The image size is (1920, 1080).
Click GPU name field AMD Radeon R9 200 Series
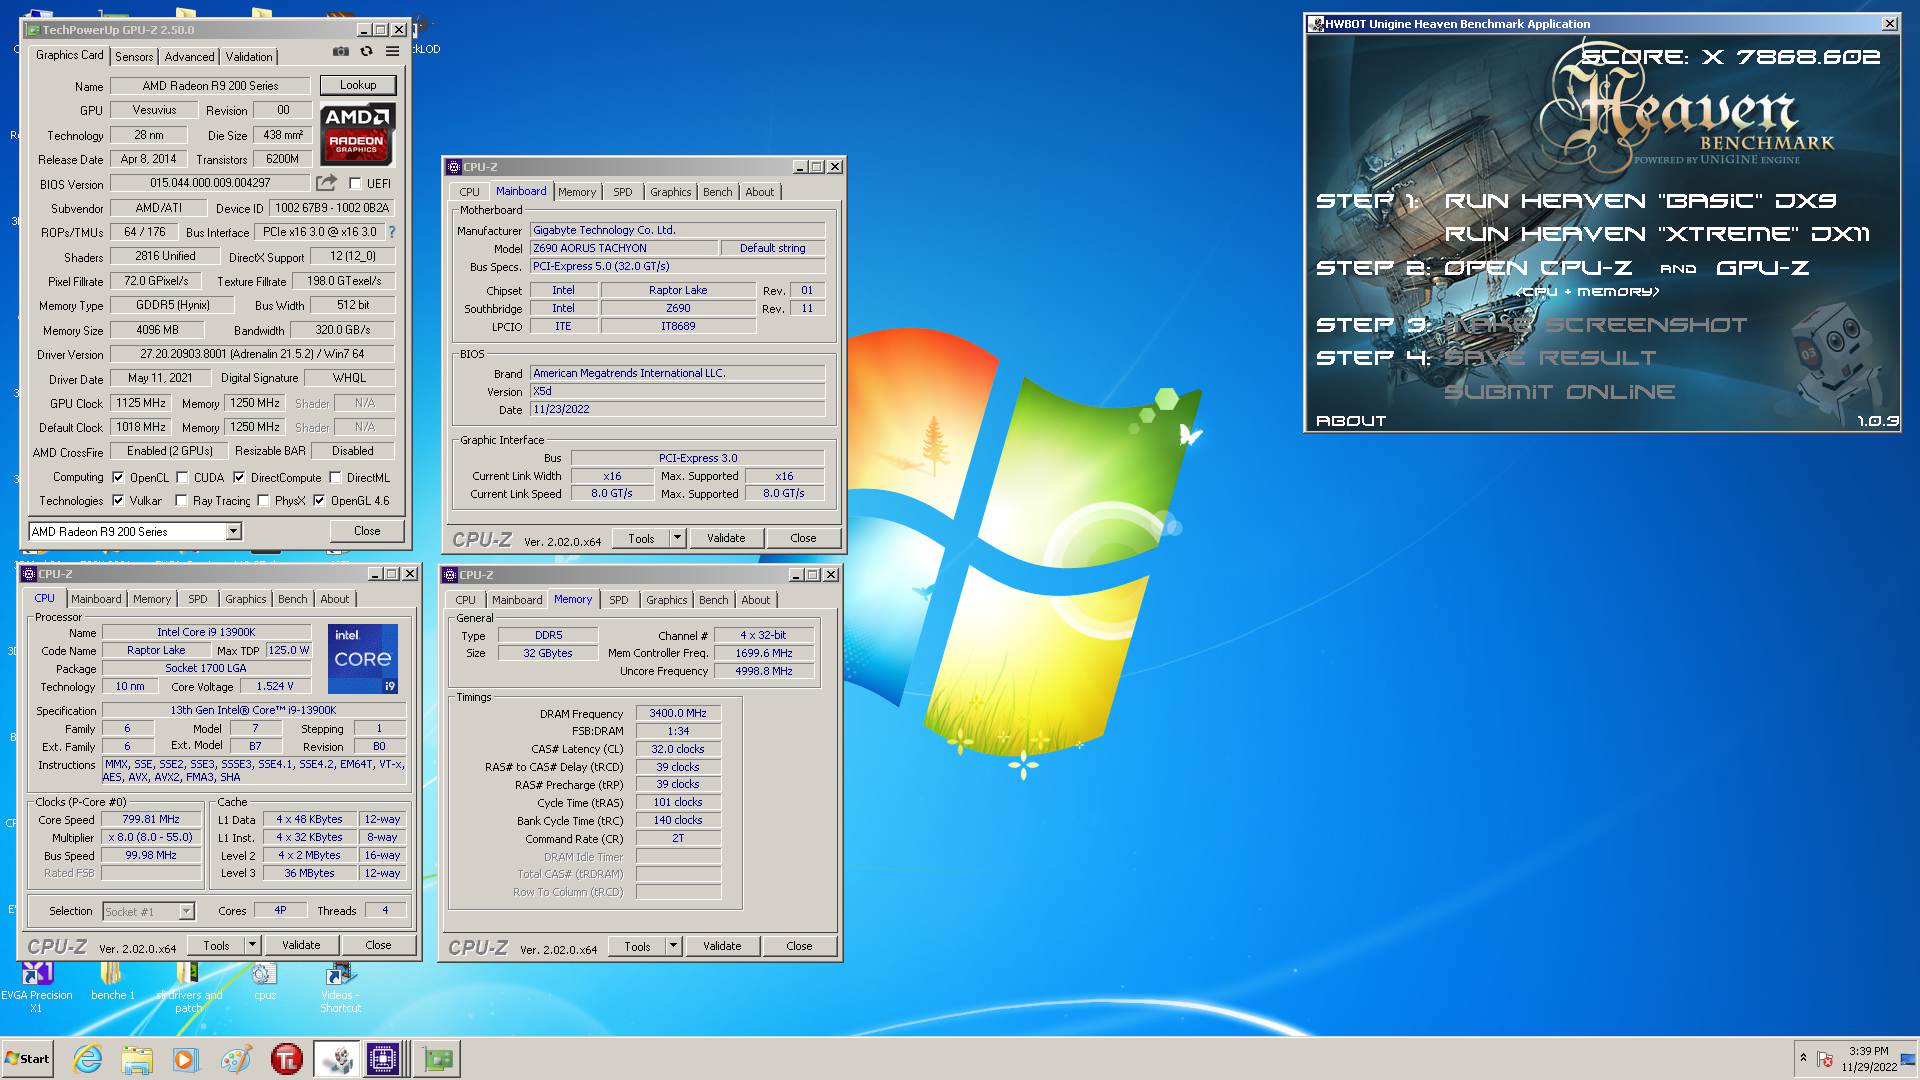(x=210, y=86)
